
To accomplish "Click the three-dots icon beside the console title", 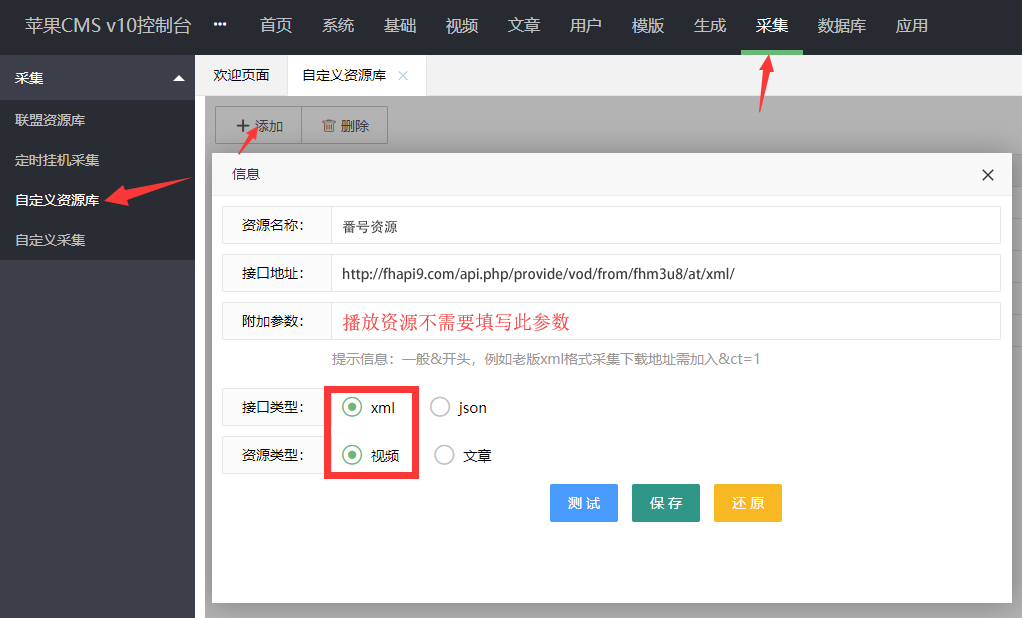I will (220, 26).
